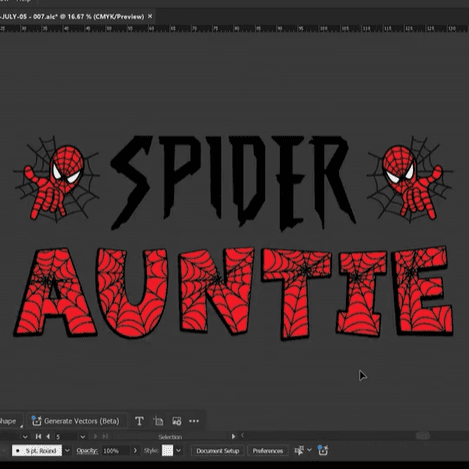Open the artboard number dropdown
Screen dimensions: 469x469
pos(83,437)
